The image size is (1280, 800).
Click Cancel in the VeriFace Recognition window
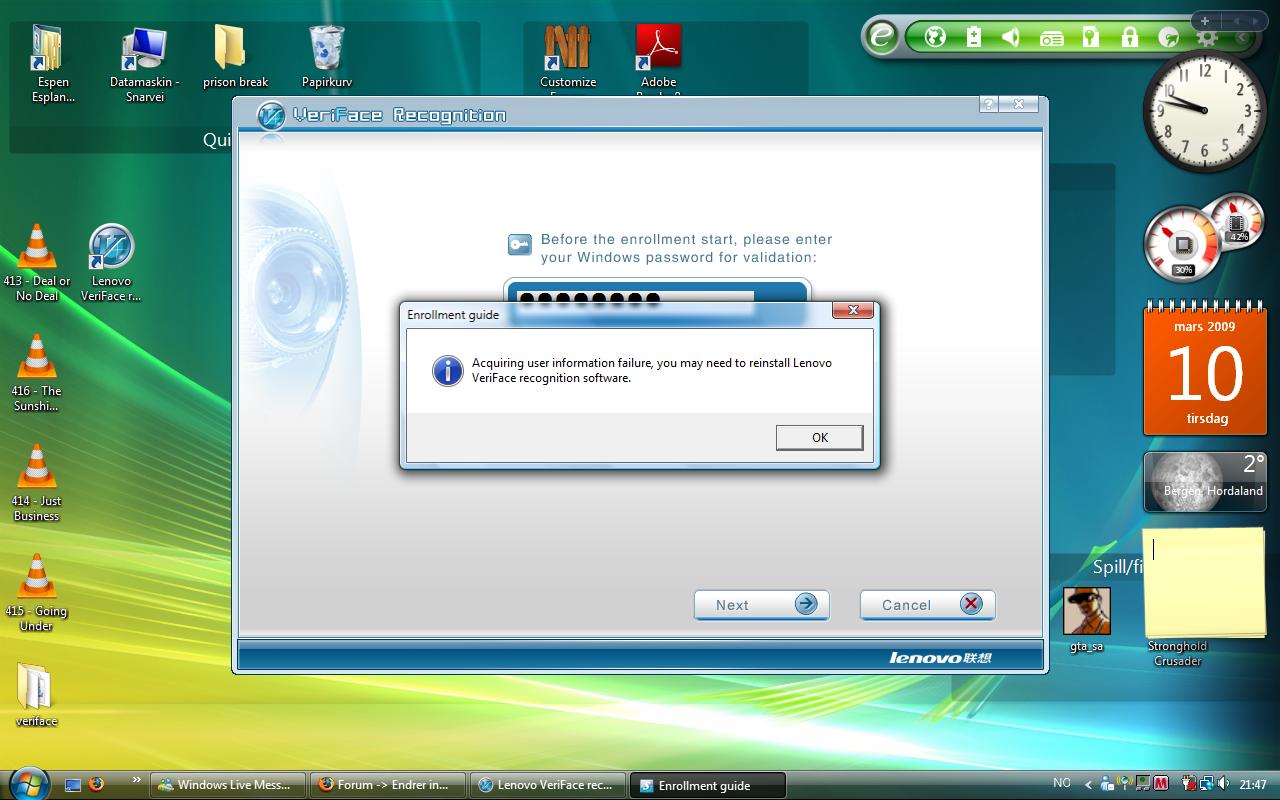point(927,604)
